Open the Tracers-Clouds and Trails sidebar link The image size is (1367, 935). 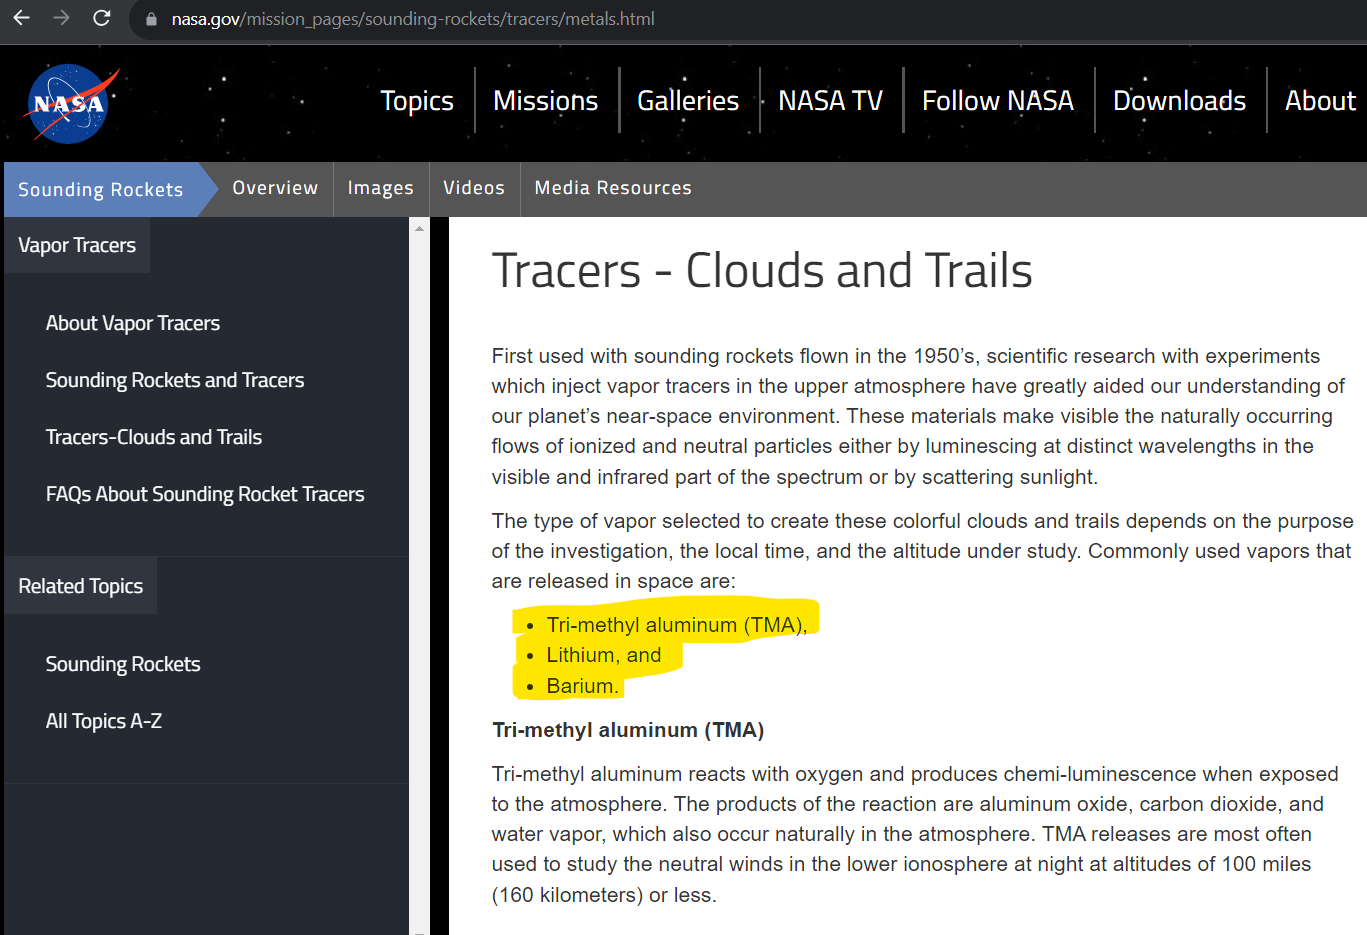coord(154,437)
